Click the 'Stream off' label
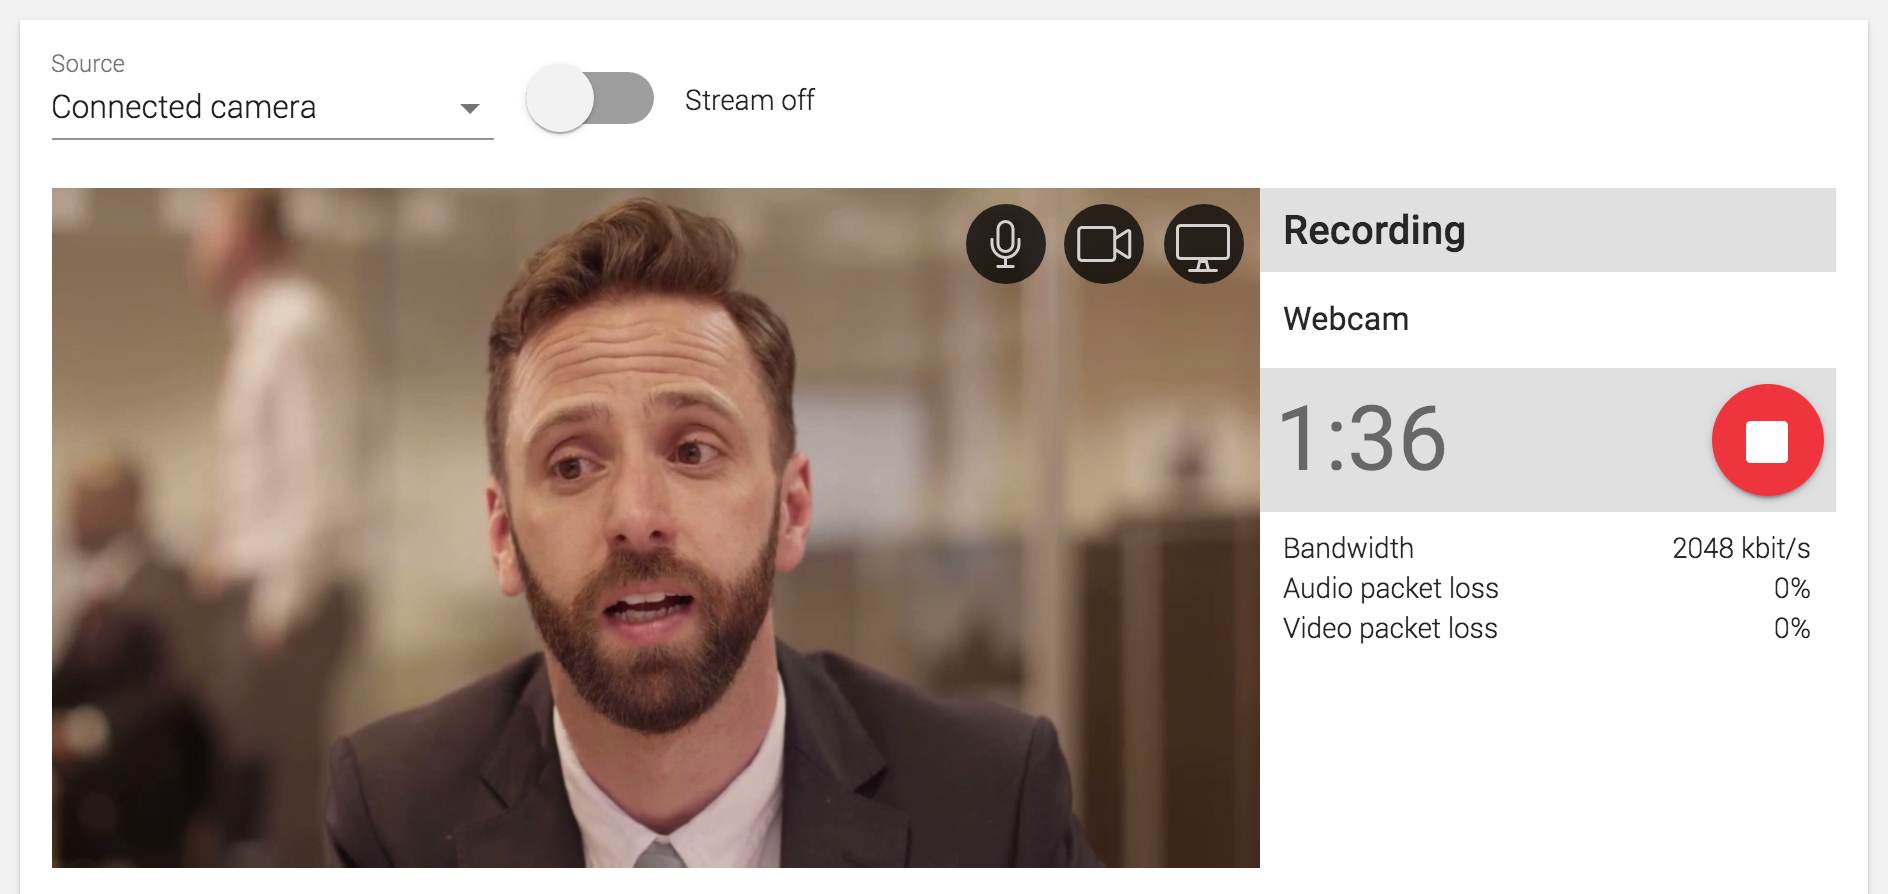 (749, 101)
